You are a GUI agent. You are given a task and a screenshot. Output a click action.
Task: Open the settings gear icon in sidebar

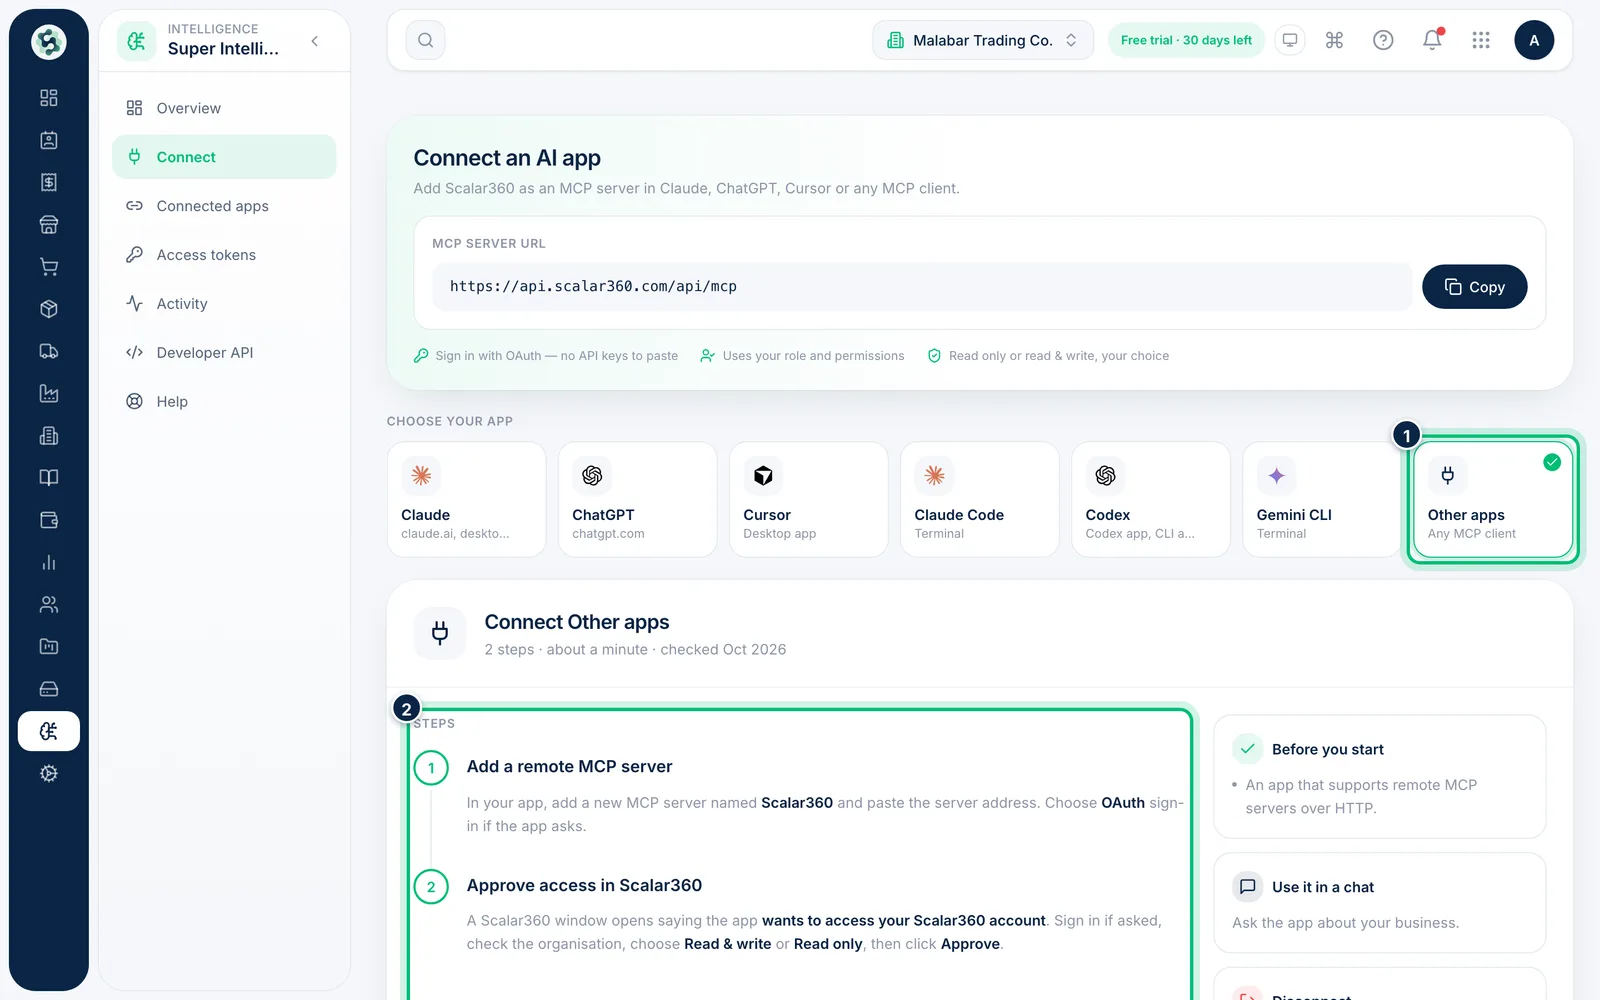(x=48, y=773)
